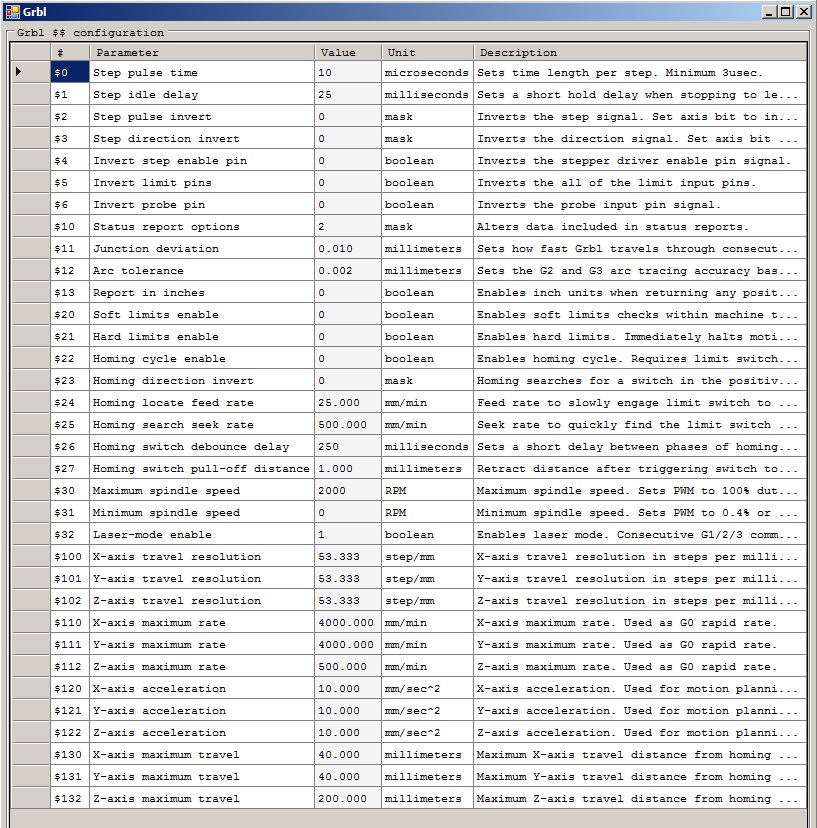
Task: Click description of Junction deviation
Action: click(x=640, y=249)
